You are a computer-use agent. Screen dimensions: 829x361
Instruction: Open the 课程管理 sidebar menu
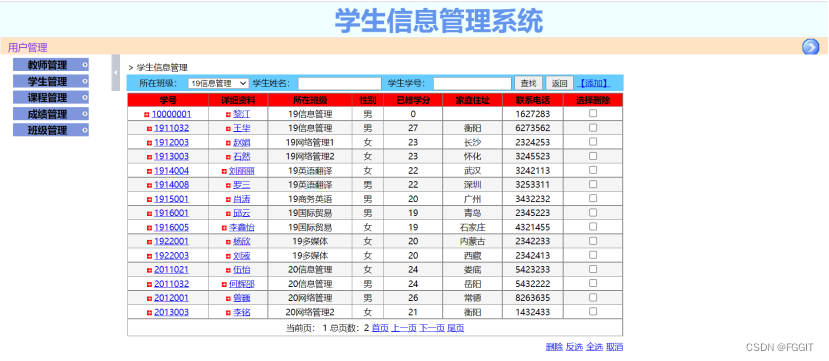coord(51,98)
